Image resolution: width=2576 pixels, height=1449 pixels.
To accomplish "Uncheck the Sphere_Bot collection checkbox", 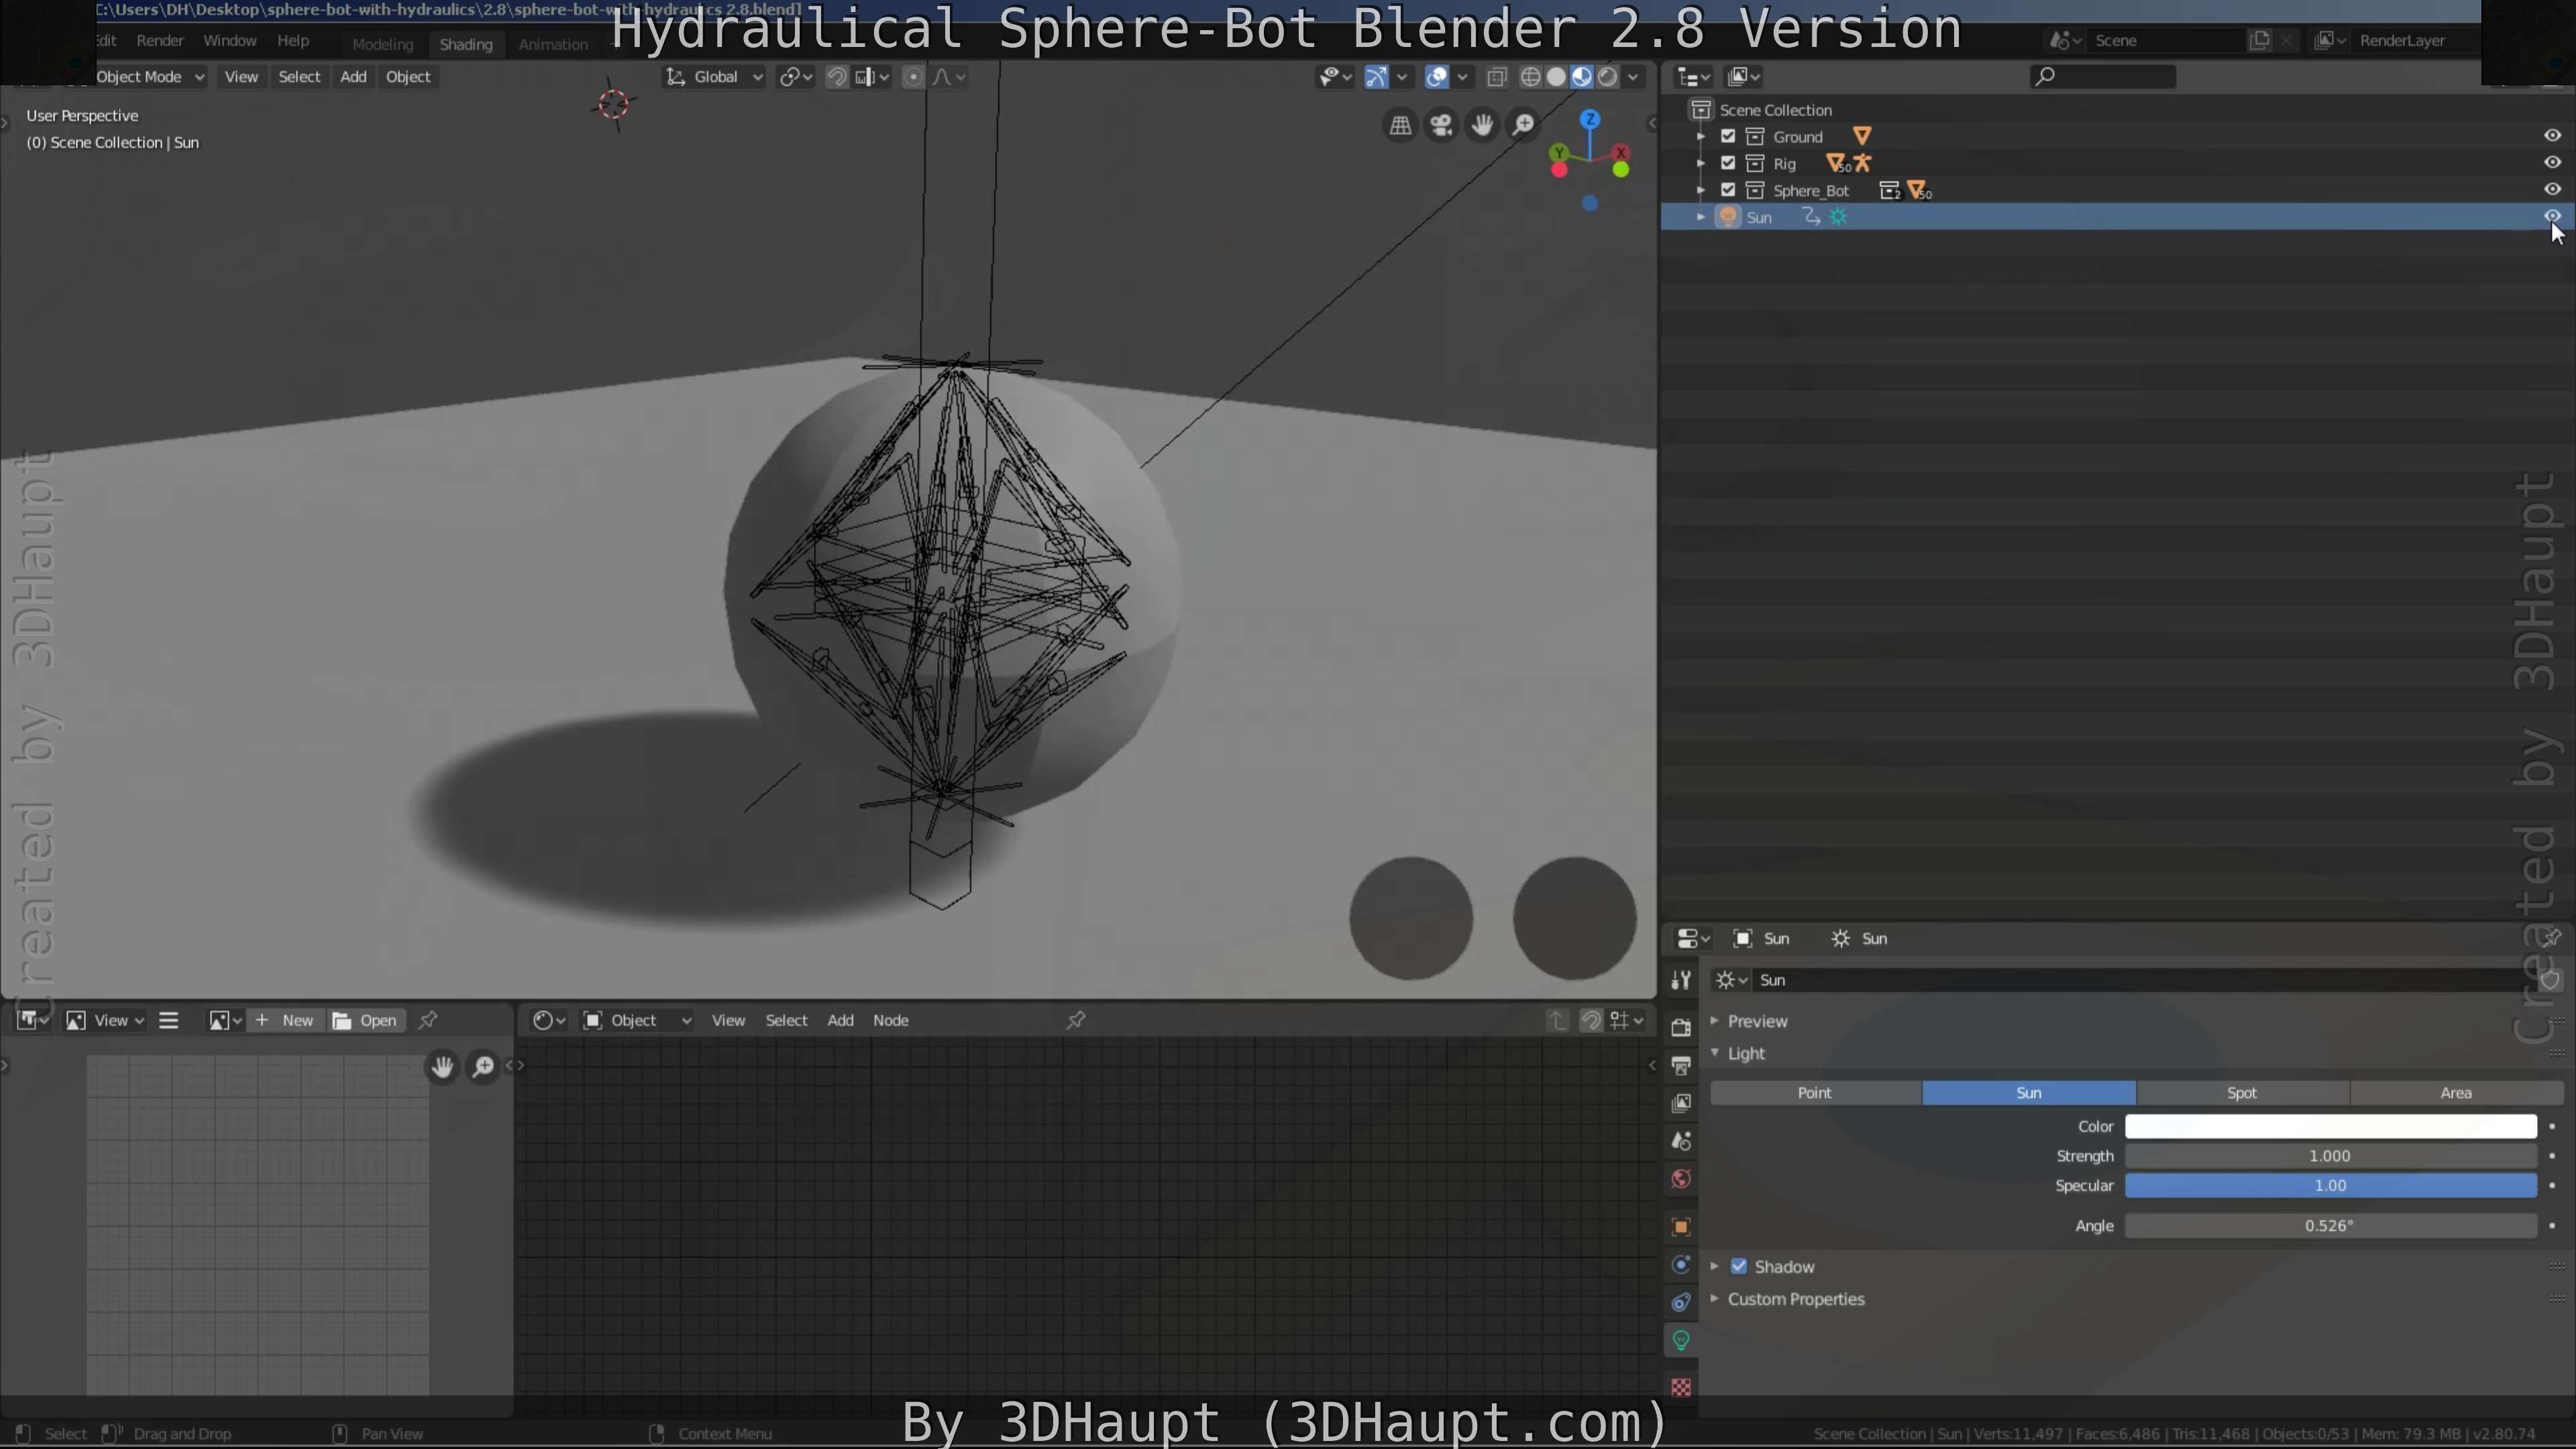I will click(x=1728, y=190).
